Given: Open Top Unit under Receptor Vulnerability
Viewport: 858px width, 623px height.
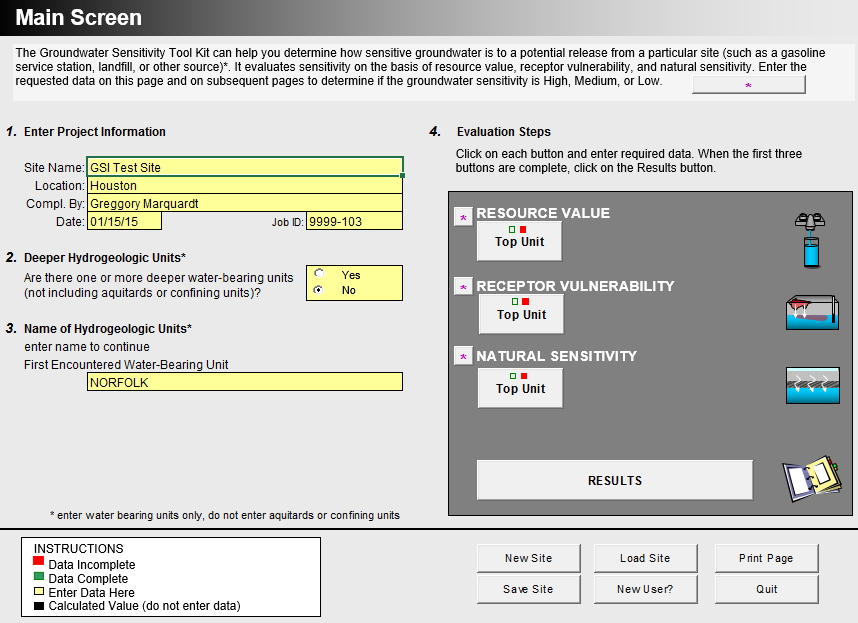Looking at the screenshot, I should 521,314.
